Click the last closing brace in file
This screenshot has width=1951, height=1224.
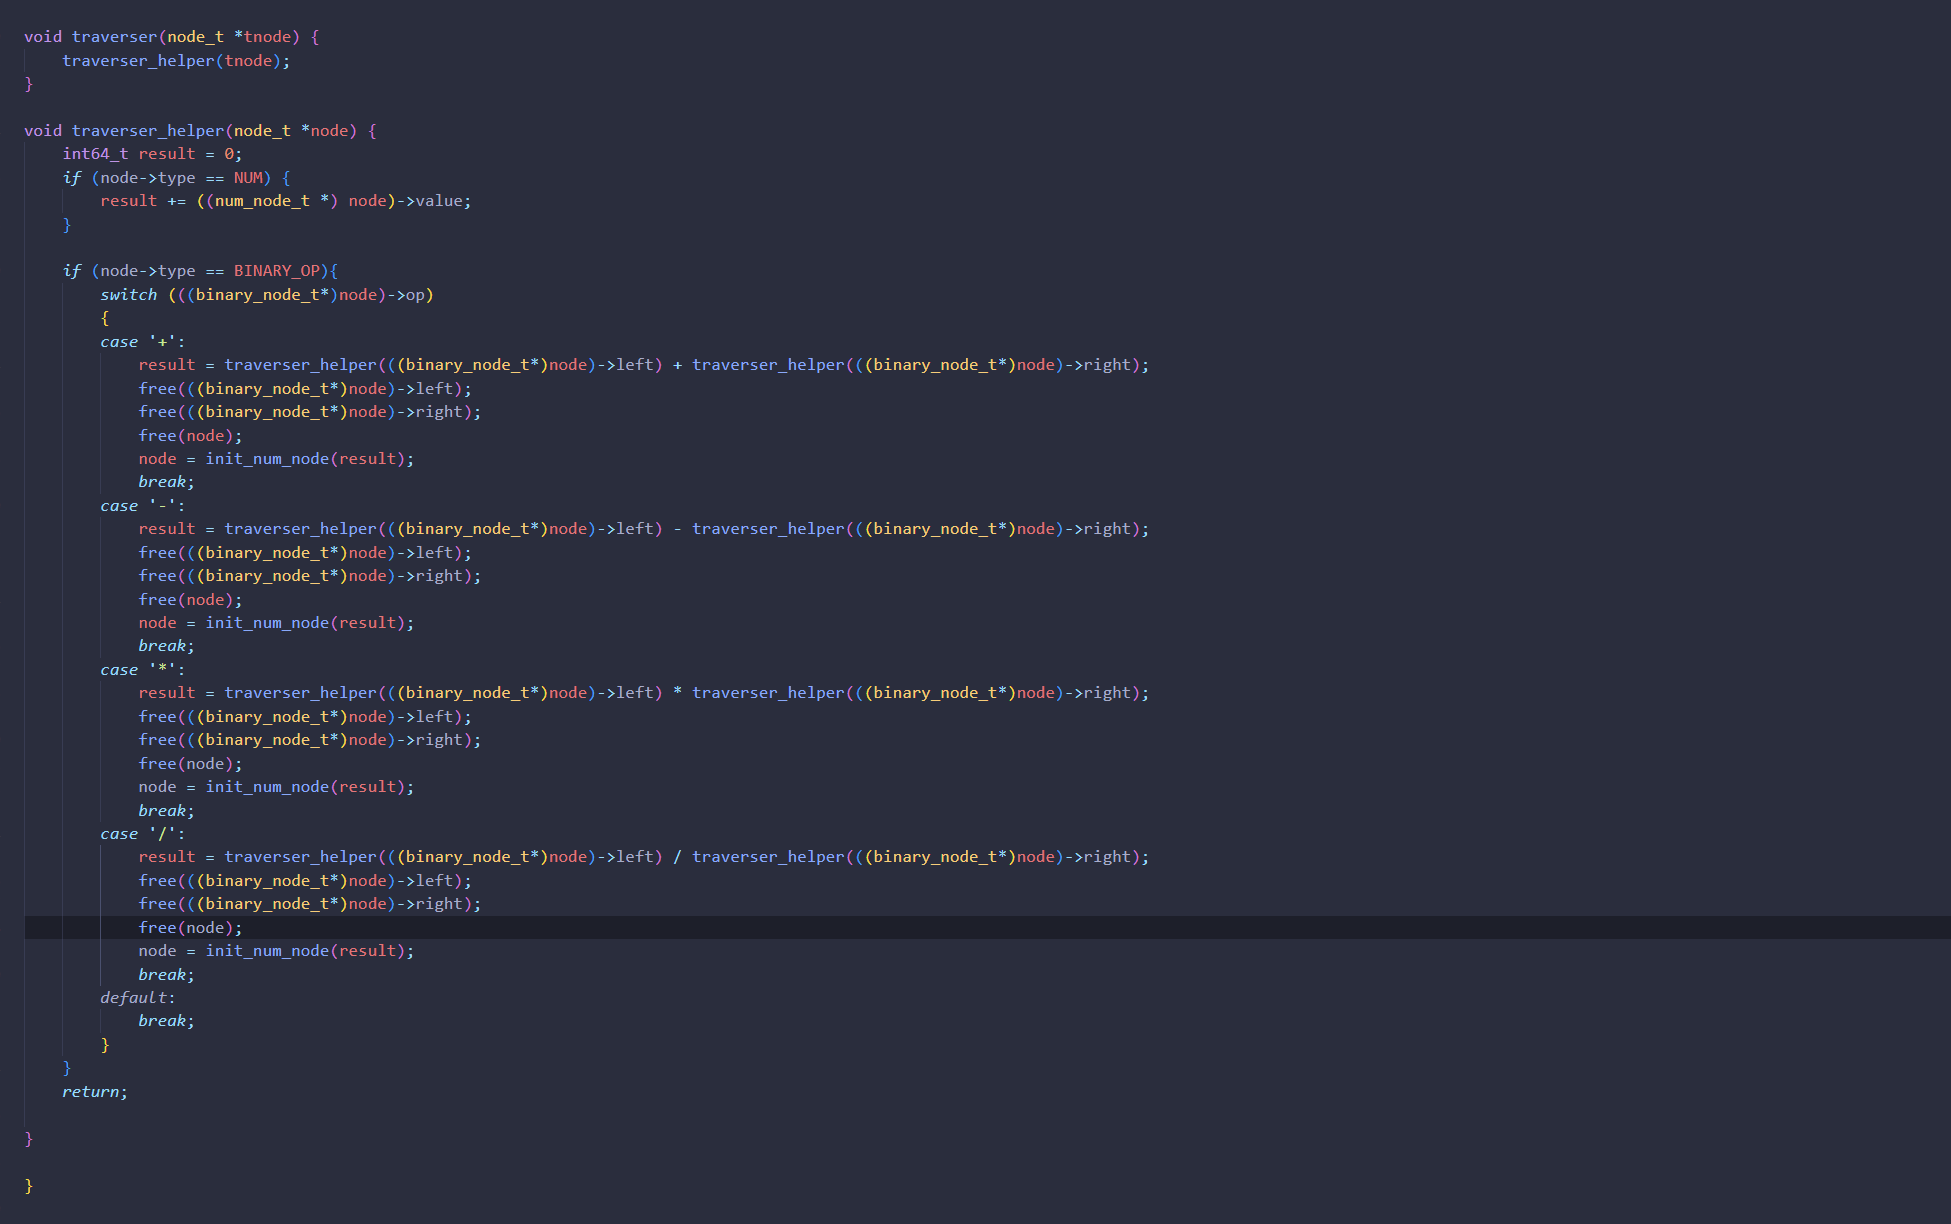coord(29,1185)
